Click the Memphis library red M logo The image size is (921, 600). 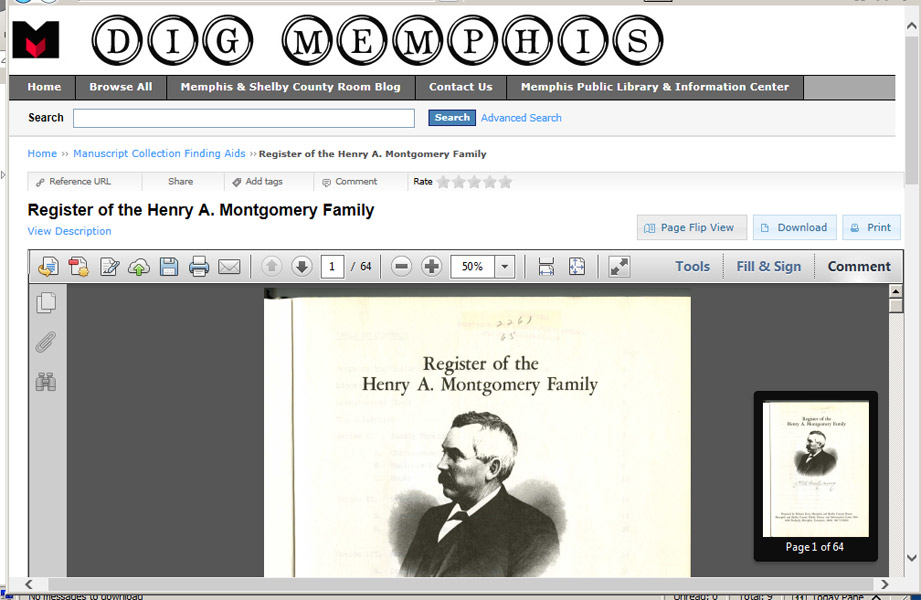(36, 39)
